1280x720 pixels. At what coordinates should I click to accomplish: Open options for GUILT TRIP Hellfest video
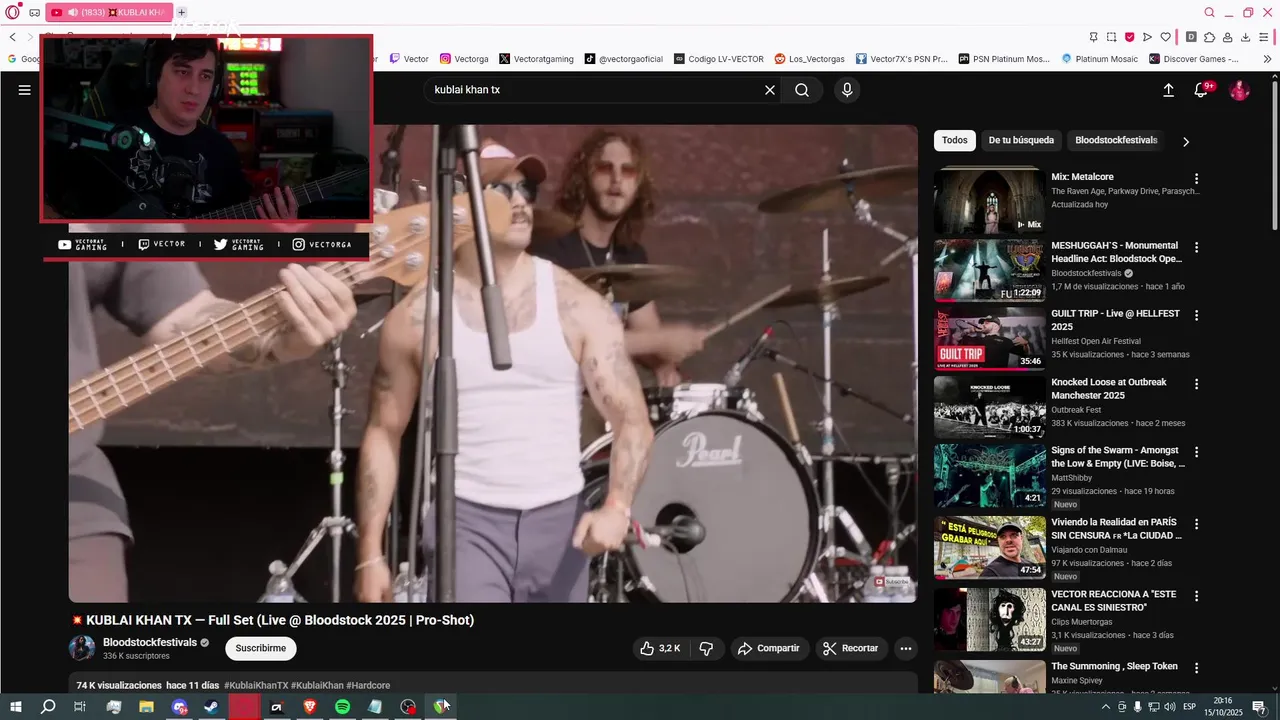coord(1196,315)
